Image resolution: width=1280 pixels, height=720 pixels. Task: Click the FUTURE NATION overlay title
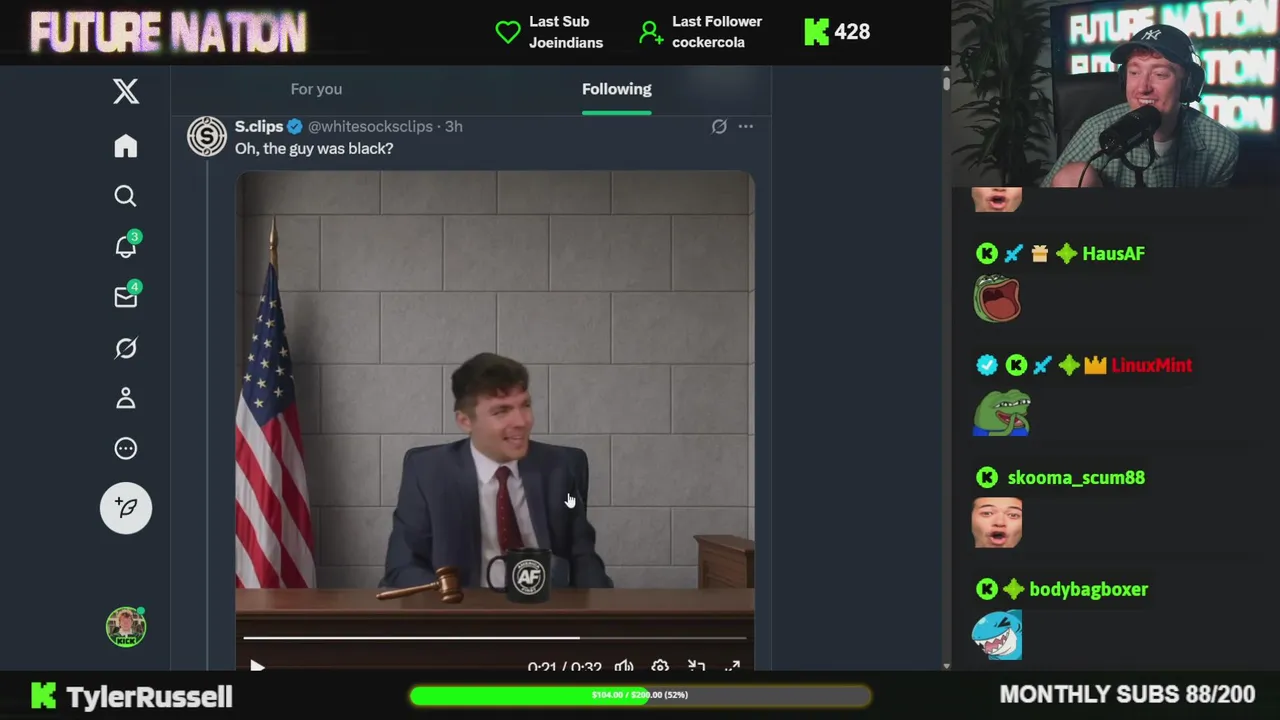coord(168,33)
